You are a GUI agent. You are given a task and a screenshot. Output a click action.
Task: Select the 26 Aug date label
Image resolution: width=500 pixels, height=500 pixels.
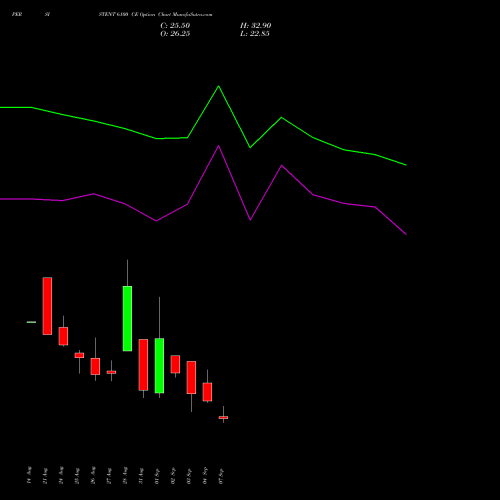click(x=93, y=476)
